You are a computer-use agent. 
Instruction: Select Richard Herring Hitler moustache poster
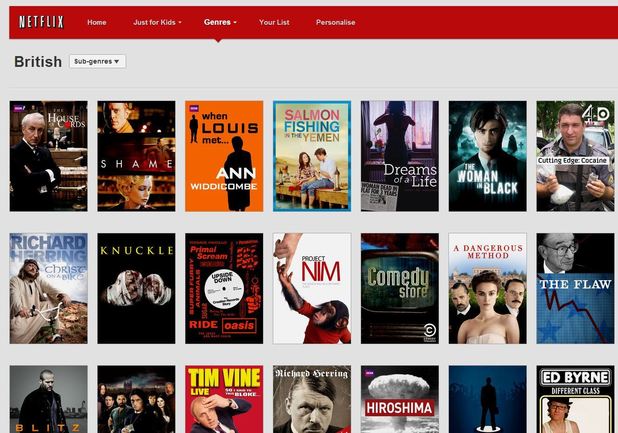click(312, 399)
